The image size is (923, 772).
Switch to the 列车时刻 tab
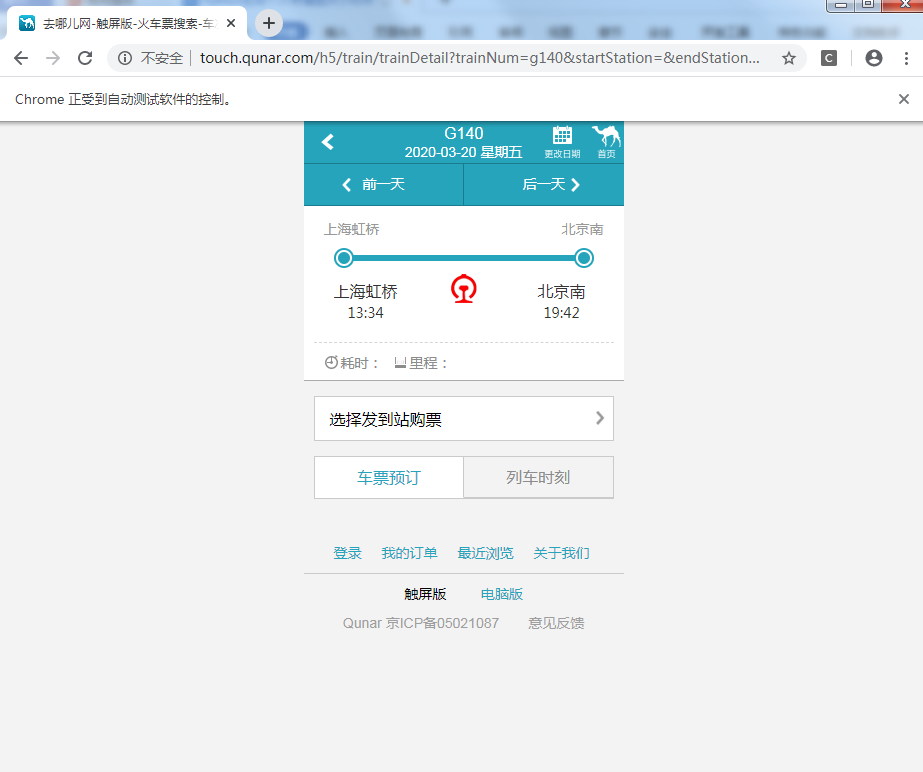539,478
